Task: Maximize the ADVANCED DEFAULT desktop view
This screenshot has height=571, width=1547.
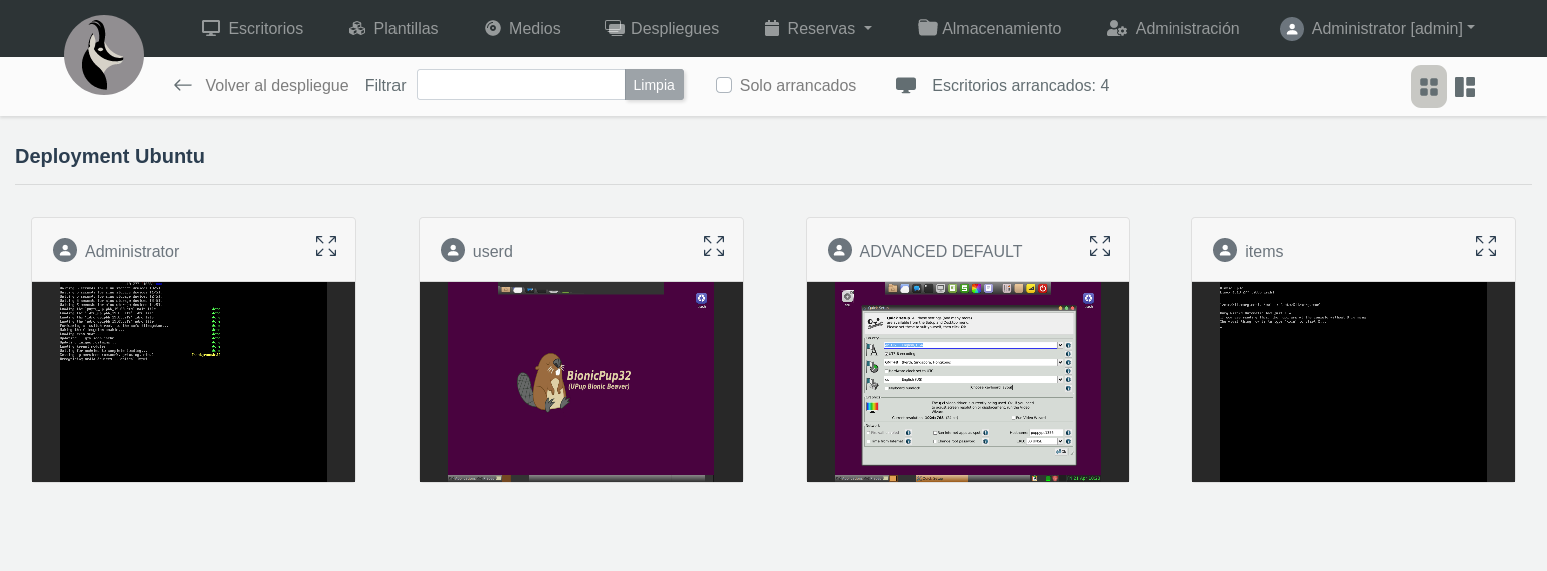Action: tap(1100, 246)
